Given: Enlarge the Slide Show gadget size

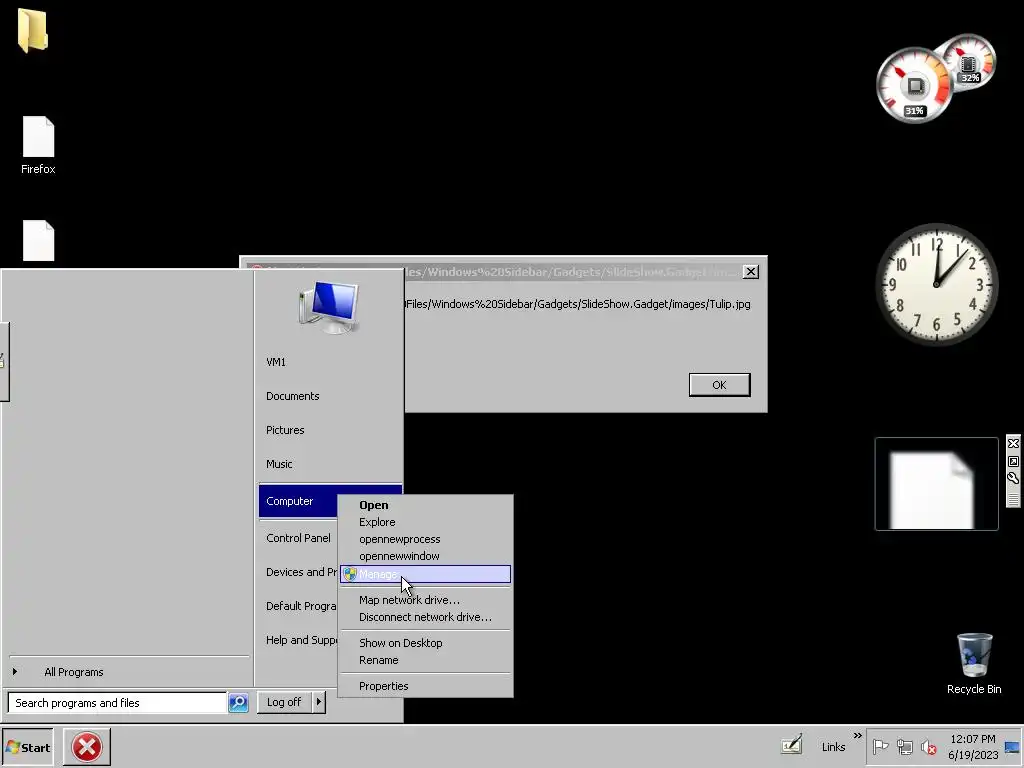Looking at the screenshot, I should pos(1013,461).
